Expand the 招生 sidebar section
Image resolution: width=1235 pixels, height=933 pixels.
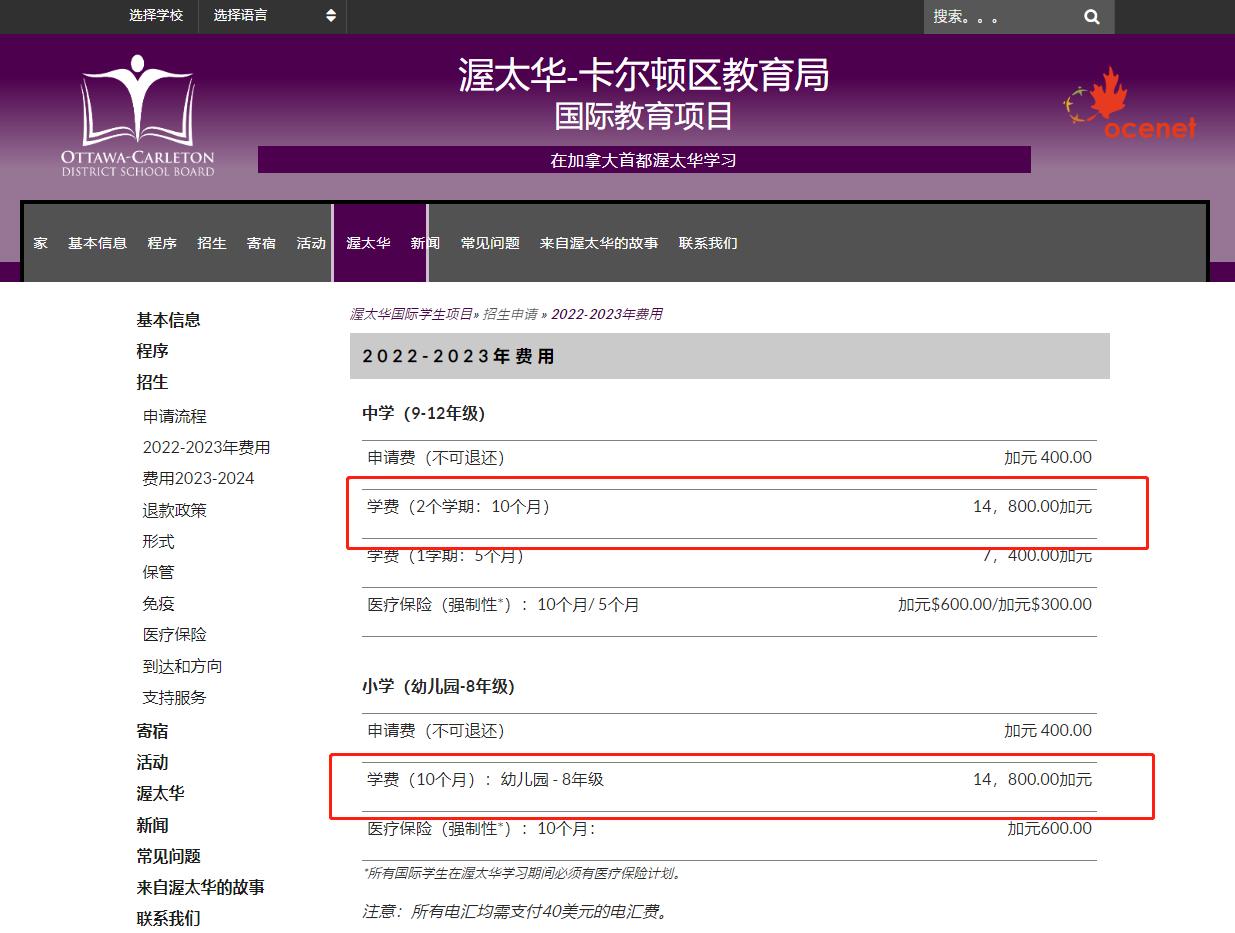point(152,382)
